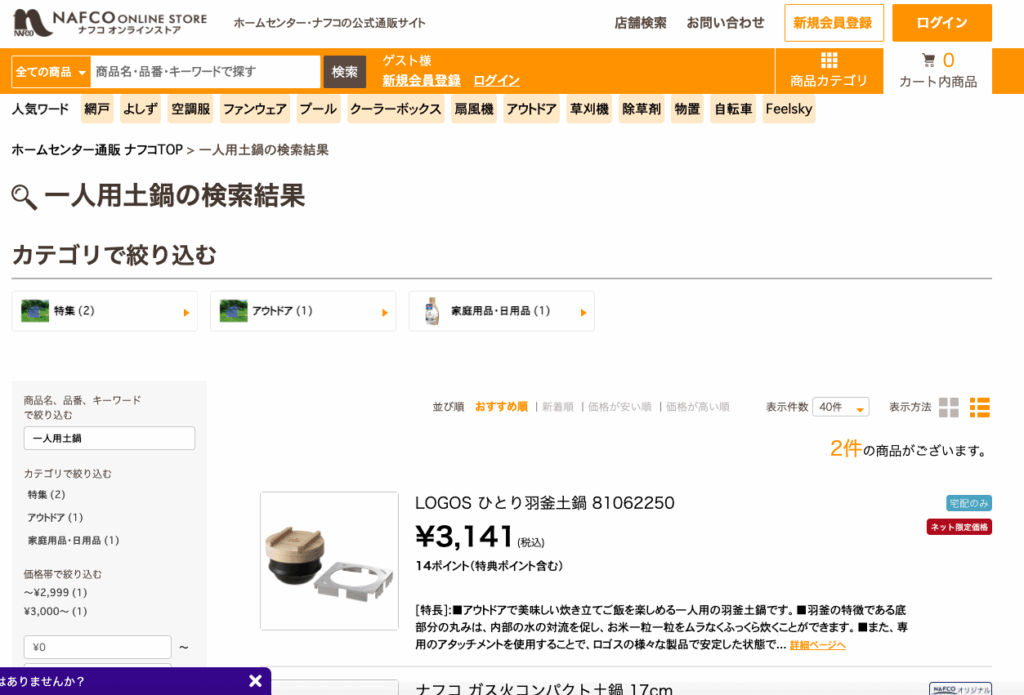
Task: Select popular keyword Feelsky
Action: tap(789, 109)
